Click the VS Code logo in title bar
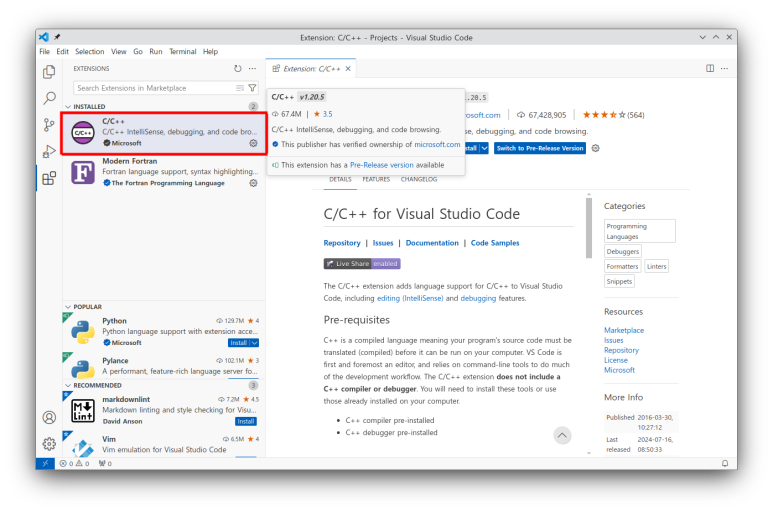Image resolution: width=773 pixels, height=512 pixels. point(44,37)
